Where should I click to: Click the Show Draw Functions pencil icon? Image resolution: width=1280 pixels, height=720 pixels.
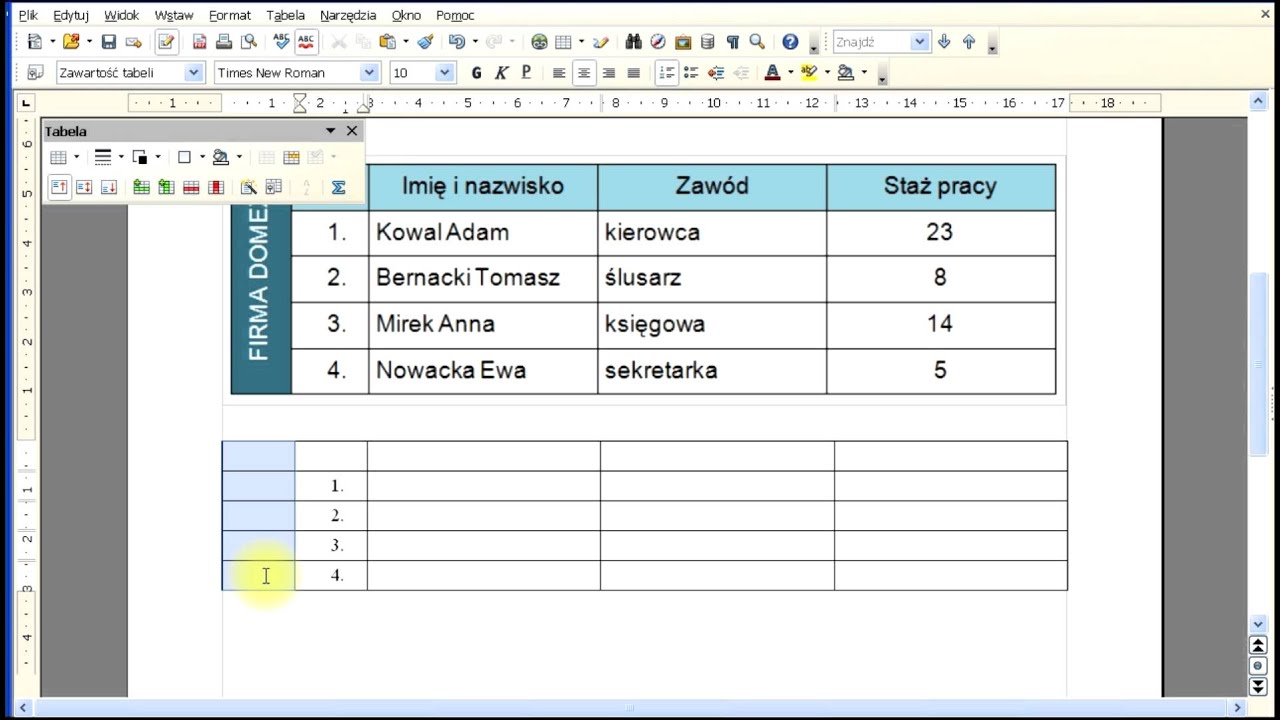point(601,42)
